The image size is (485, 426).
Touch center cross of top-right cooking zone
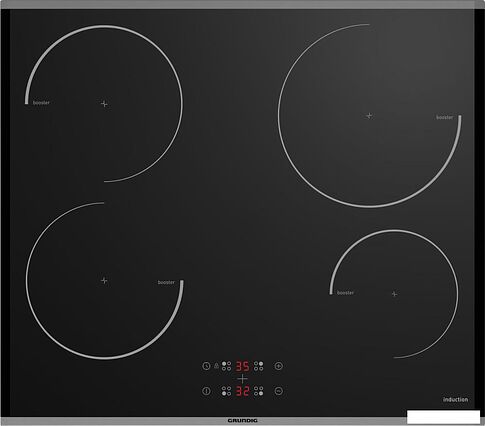point(369,116)
